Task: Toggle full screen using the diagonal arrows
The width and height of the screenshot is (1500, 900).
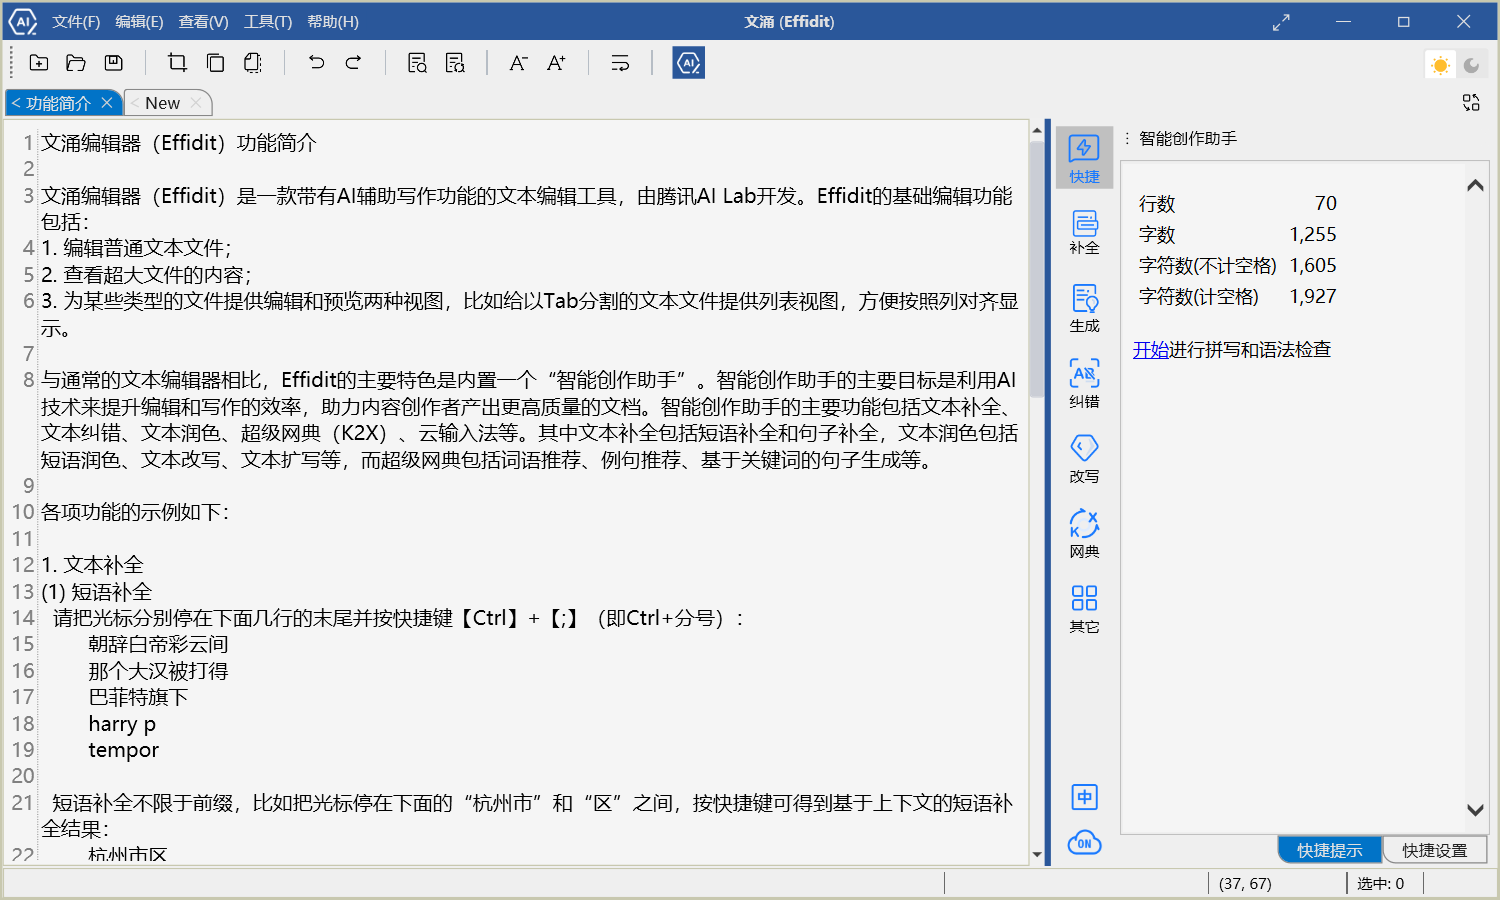Action: pos(1281,22)
